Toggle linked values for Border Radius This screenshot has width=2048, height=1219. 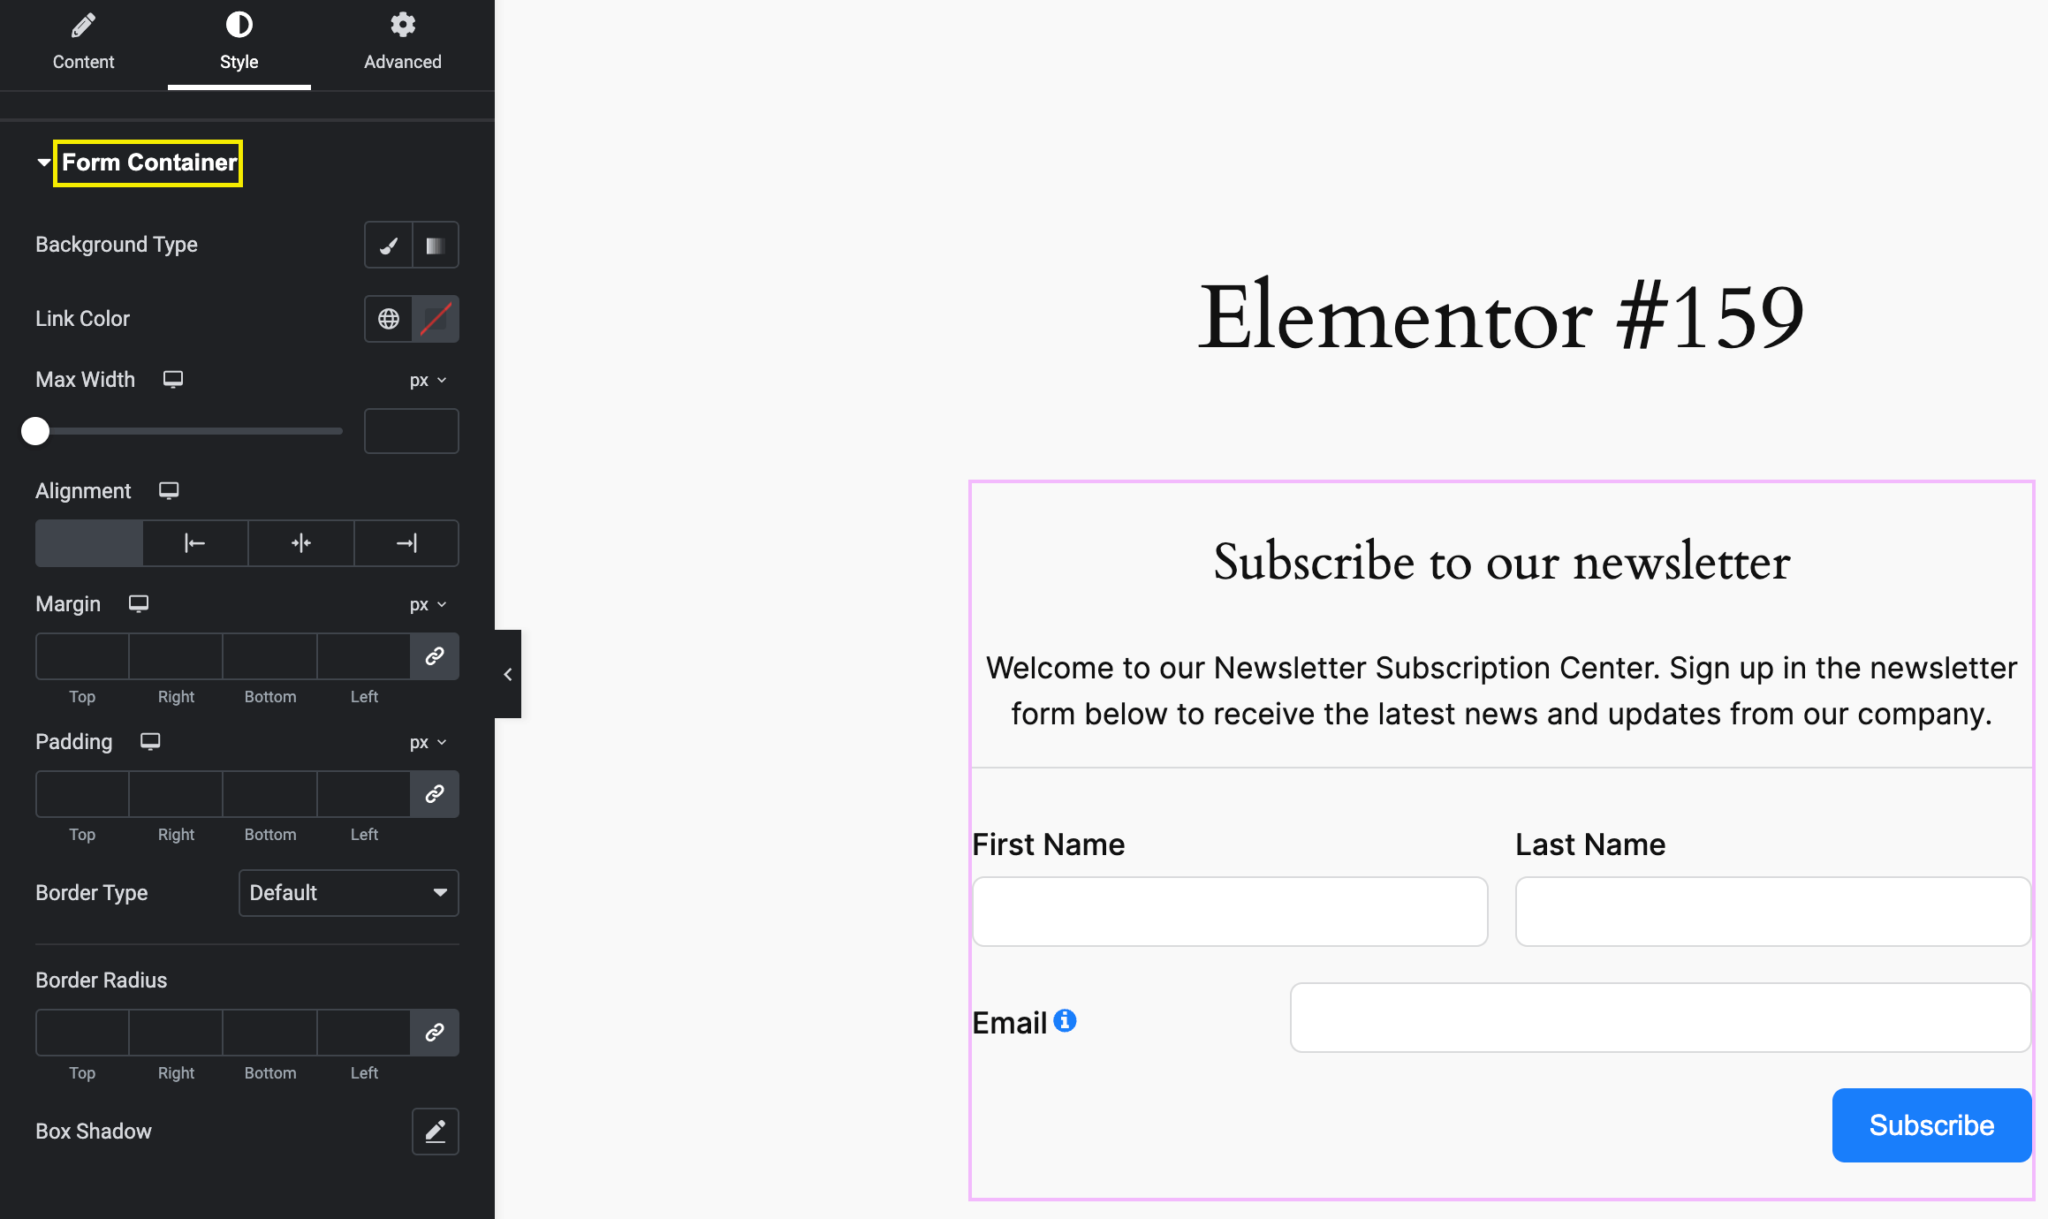click(x=435, y=1032)
